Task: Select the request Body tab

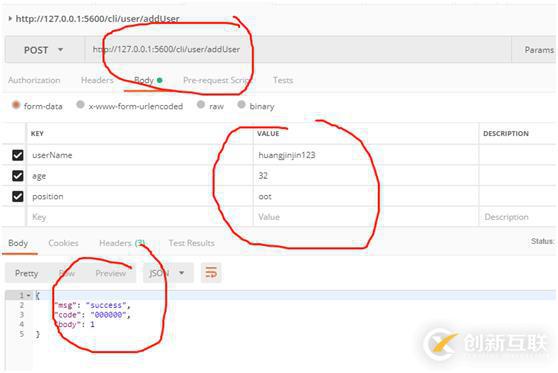Action: 148,80
